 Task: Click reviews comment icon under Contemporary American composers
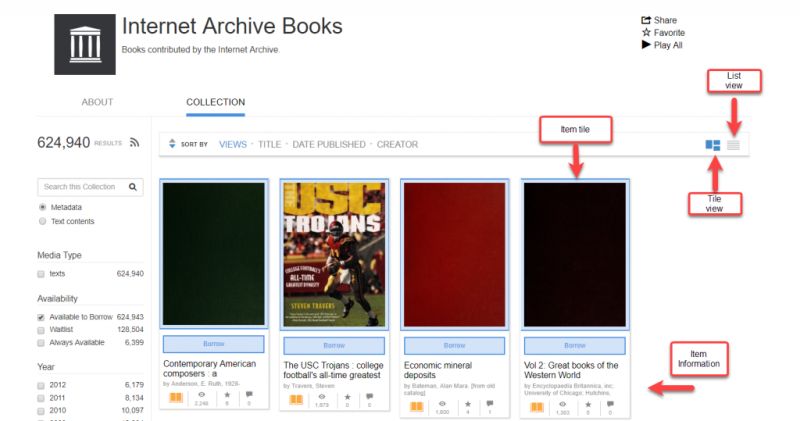pyautogui.click(x=249, y=394)
